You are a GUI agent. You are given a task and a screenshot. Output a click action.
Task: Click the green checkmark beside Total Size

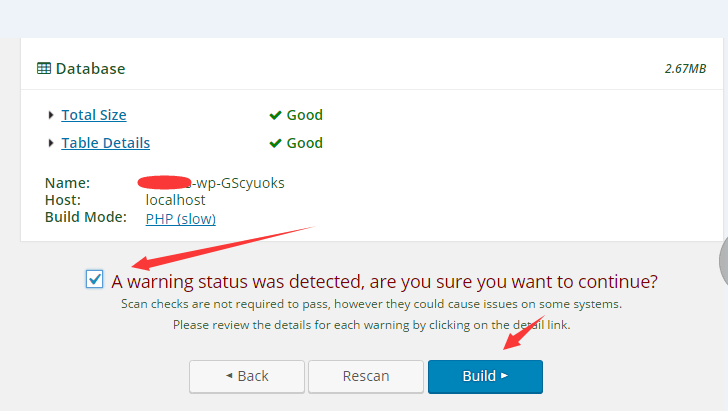275,115
